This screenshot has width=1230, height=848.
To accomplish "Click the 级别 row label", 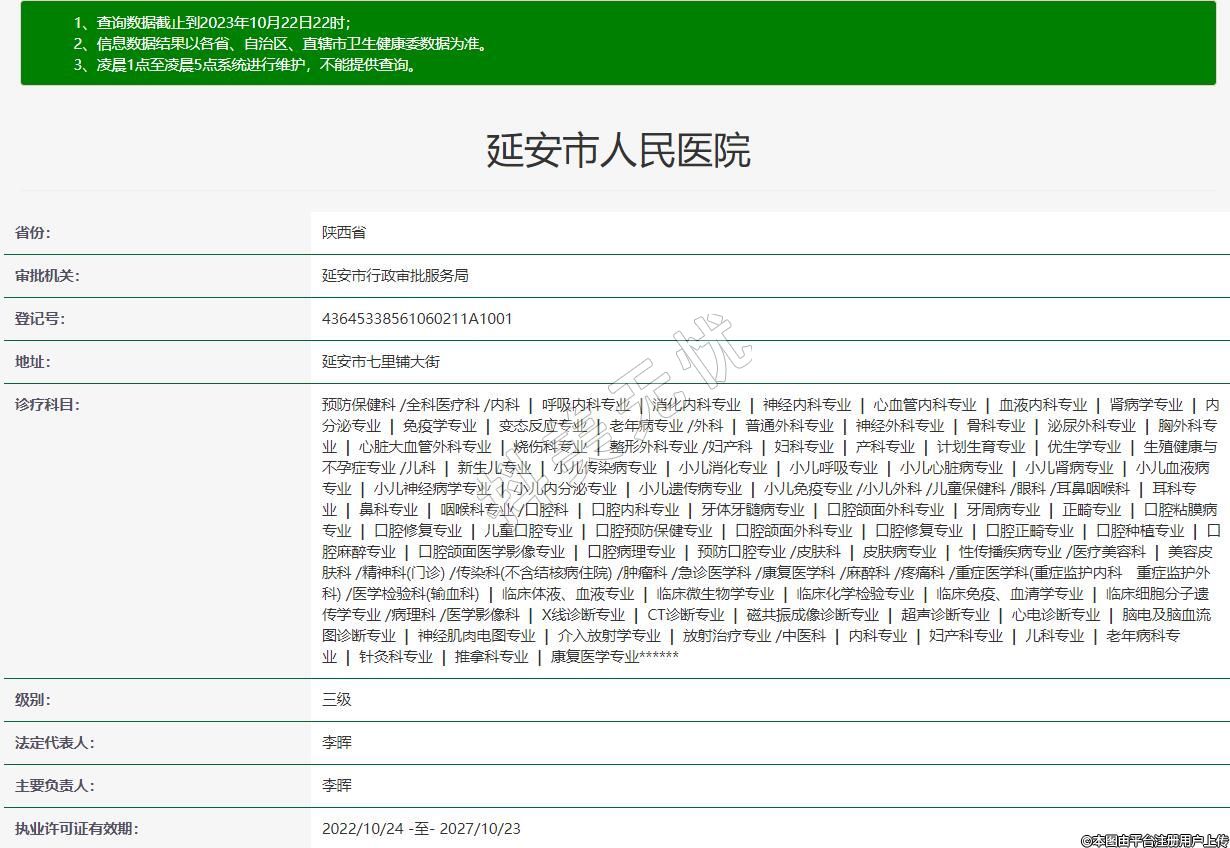I will [32, 699].
